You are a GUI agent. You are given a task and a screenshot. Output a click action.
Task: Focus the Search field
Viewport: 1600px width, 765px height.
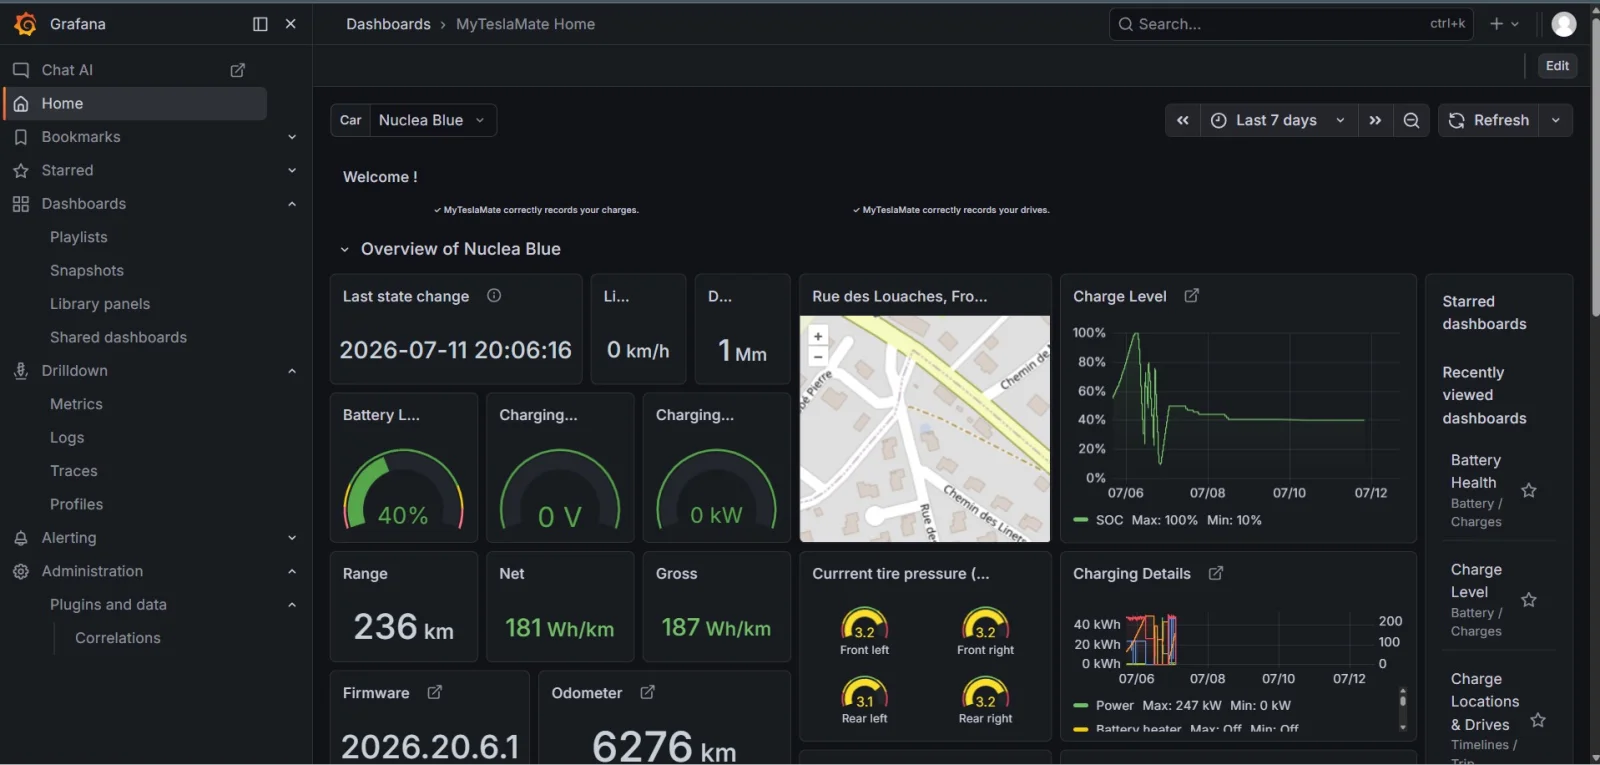(x=1291, y=24)
